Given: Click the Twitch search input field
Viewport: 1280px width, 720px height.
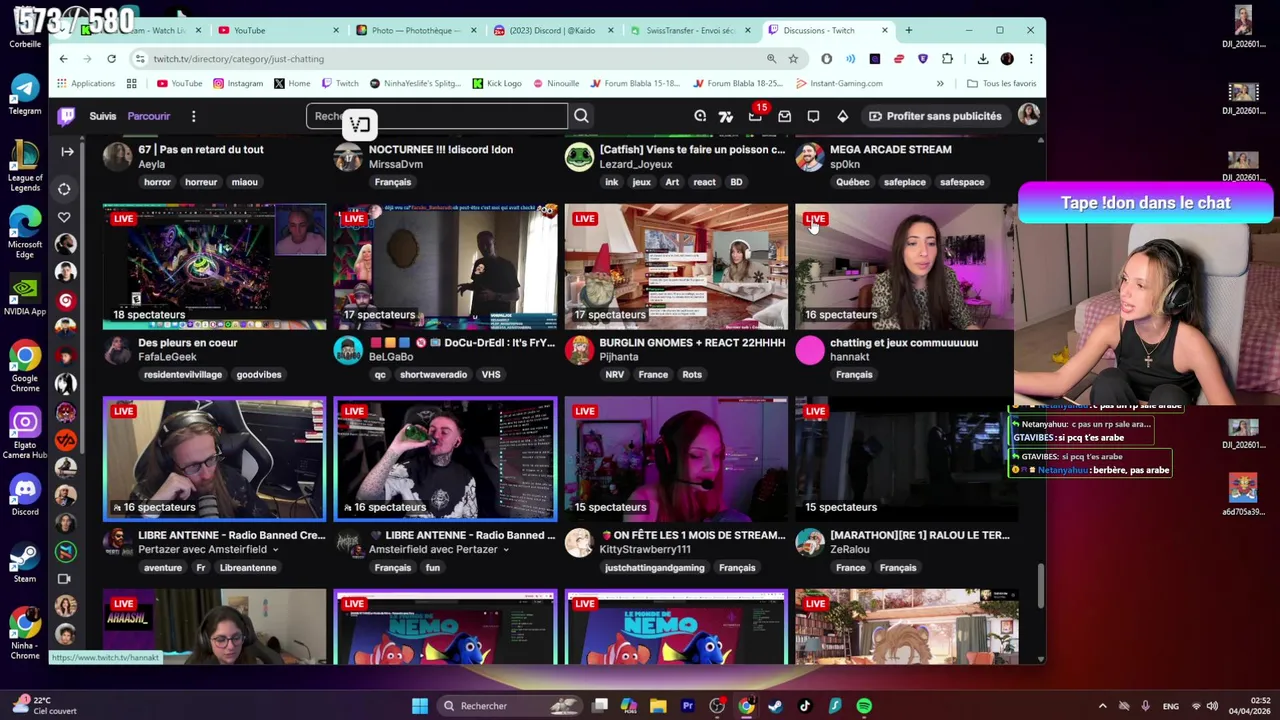Looking at the screenshot, I should [437, 116].
